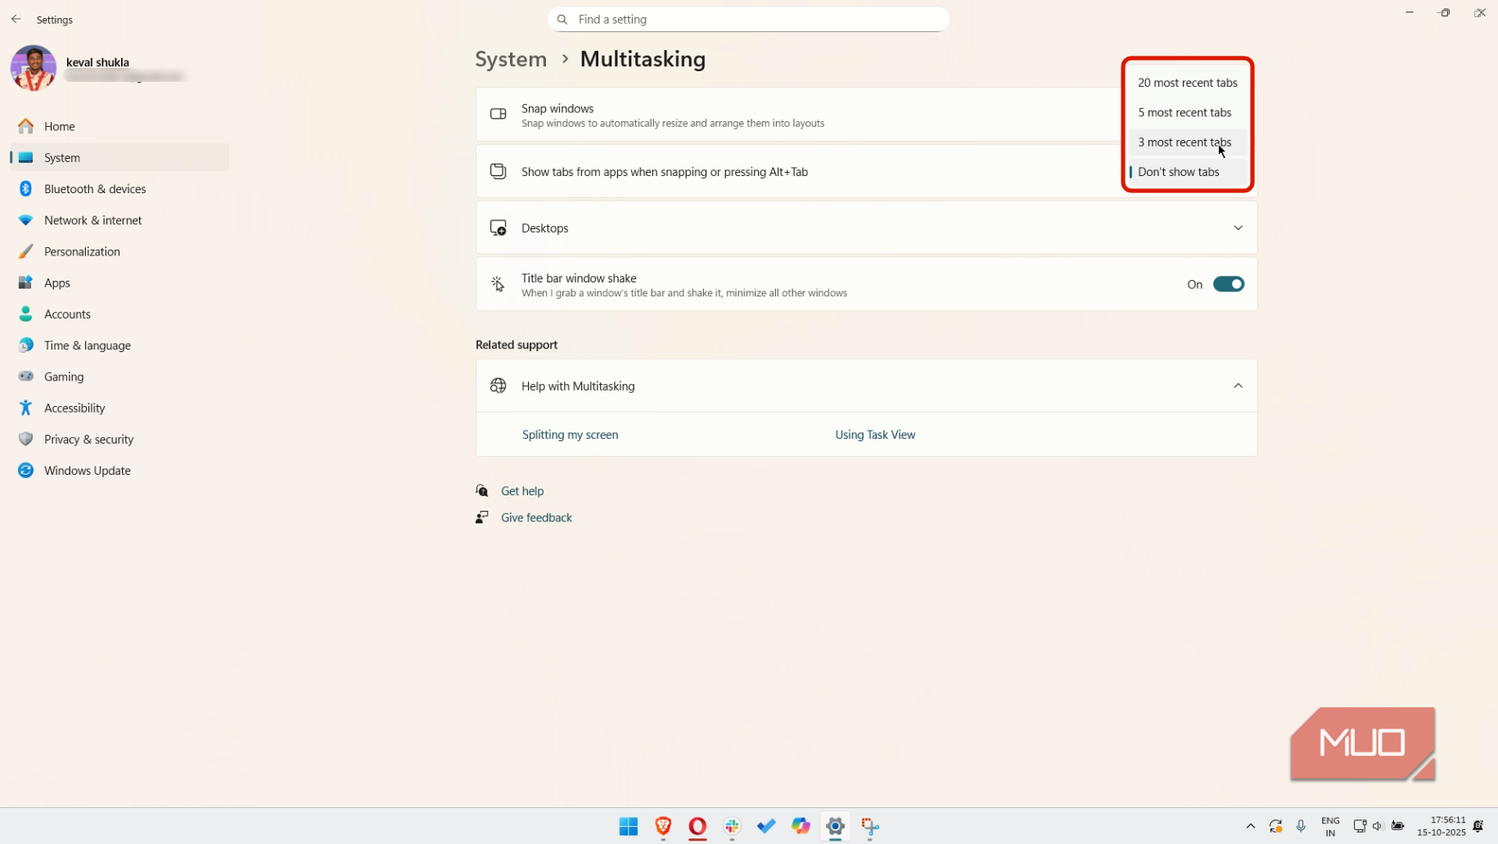Click the microphone icon in system tray
Image resolution: width=1498 pixels, height=844 pixels.
point(1301,826)
